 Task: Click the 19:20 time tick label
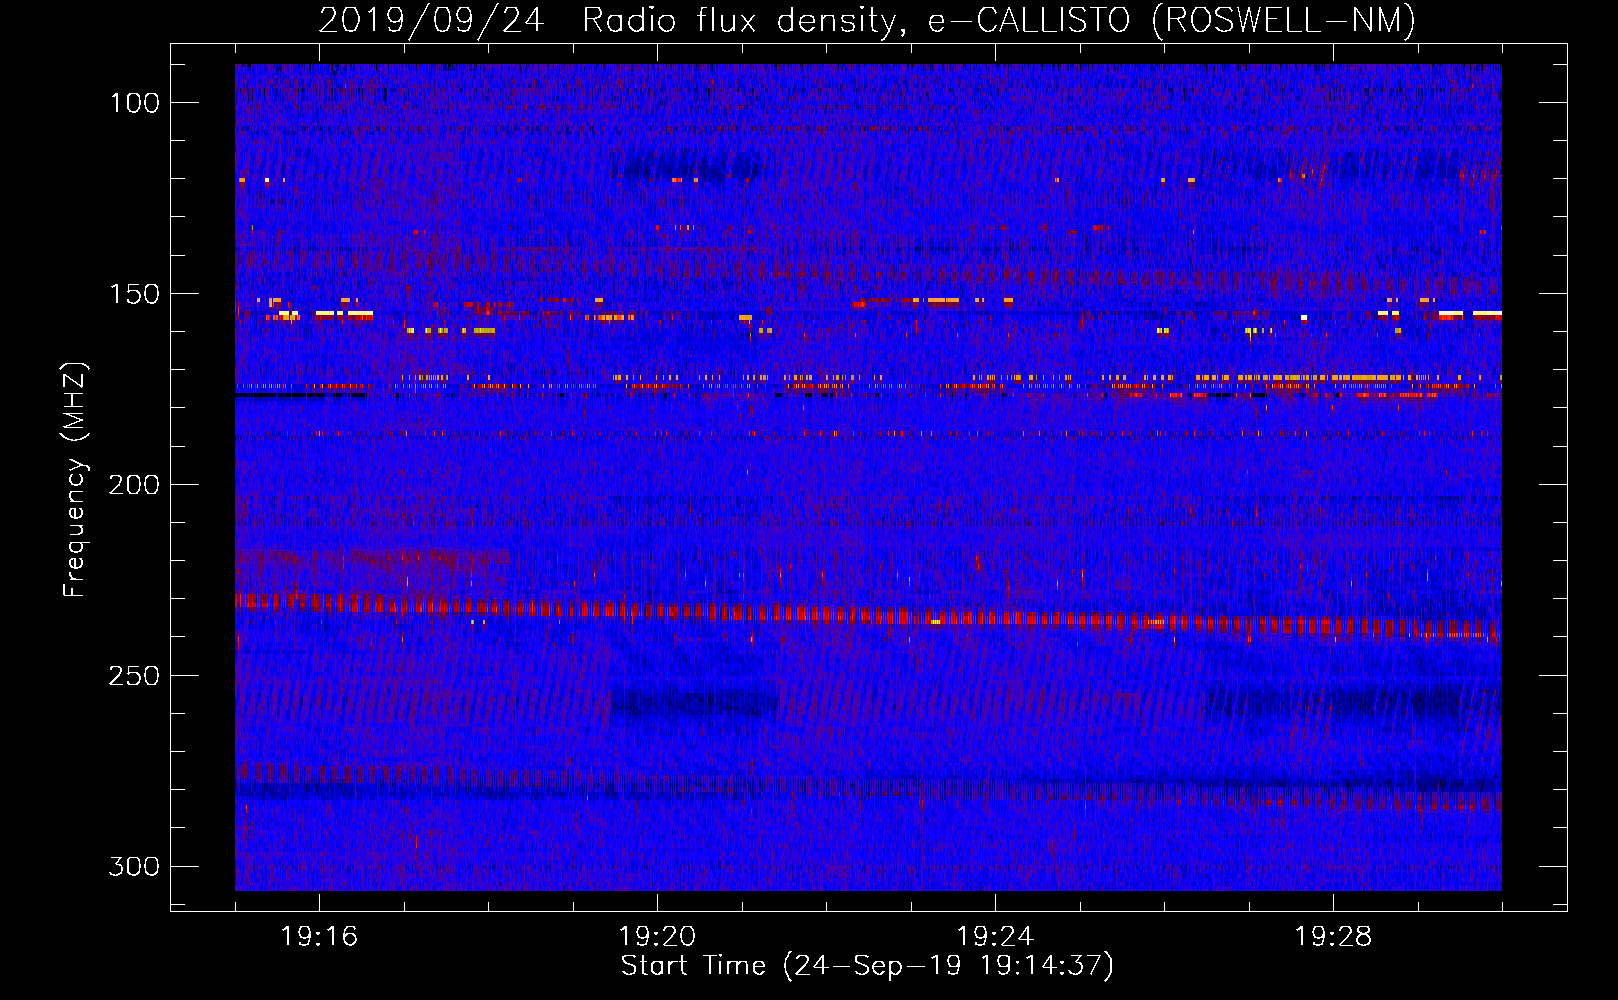click(x=657, y=937)
